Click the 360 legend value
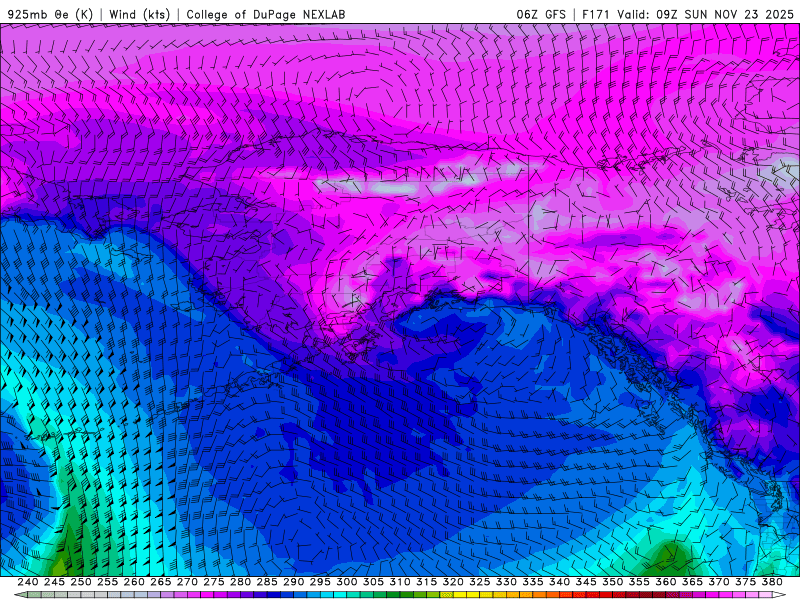Viewport: 800px width, 600px height. click(x=665, y=582)
